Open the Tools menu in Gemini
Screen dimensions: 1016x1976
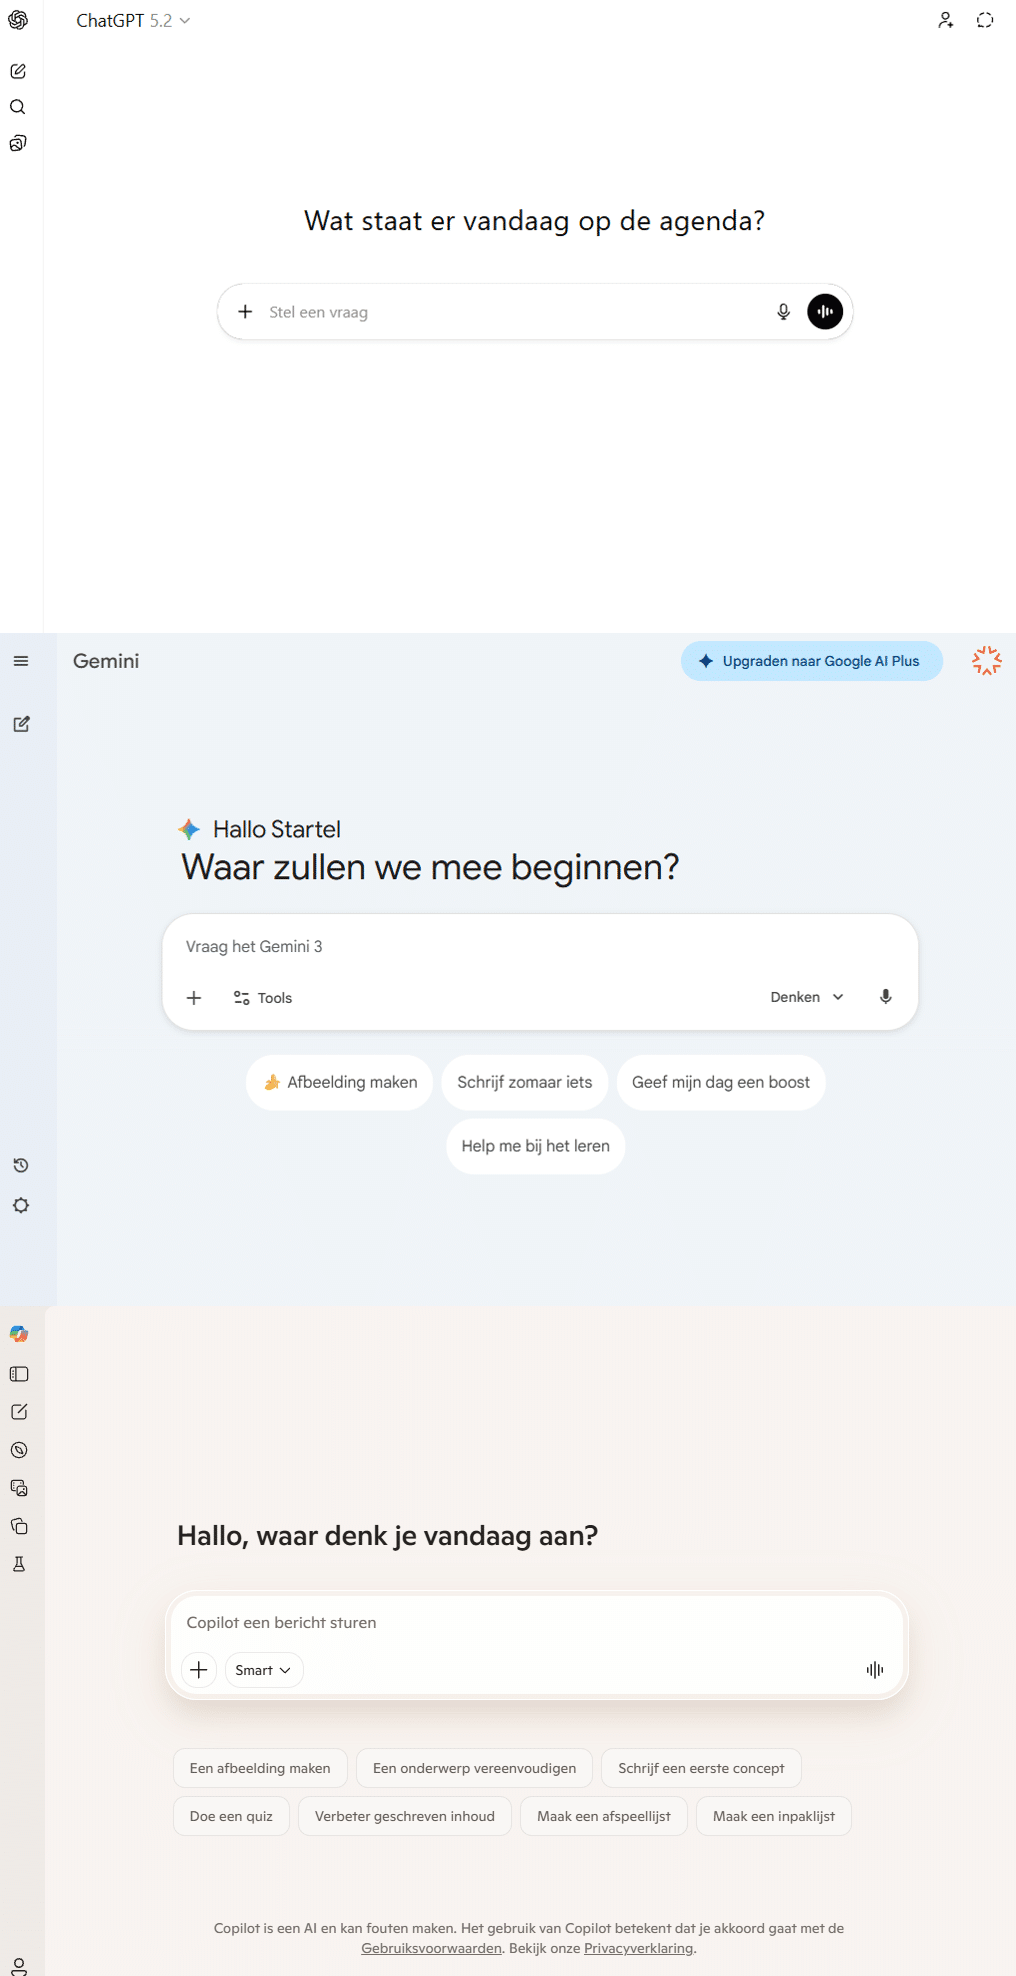click(263, 998)
